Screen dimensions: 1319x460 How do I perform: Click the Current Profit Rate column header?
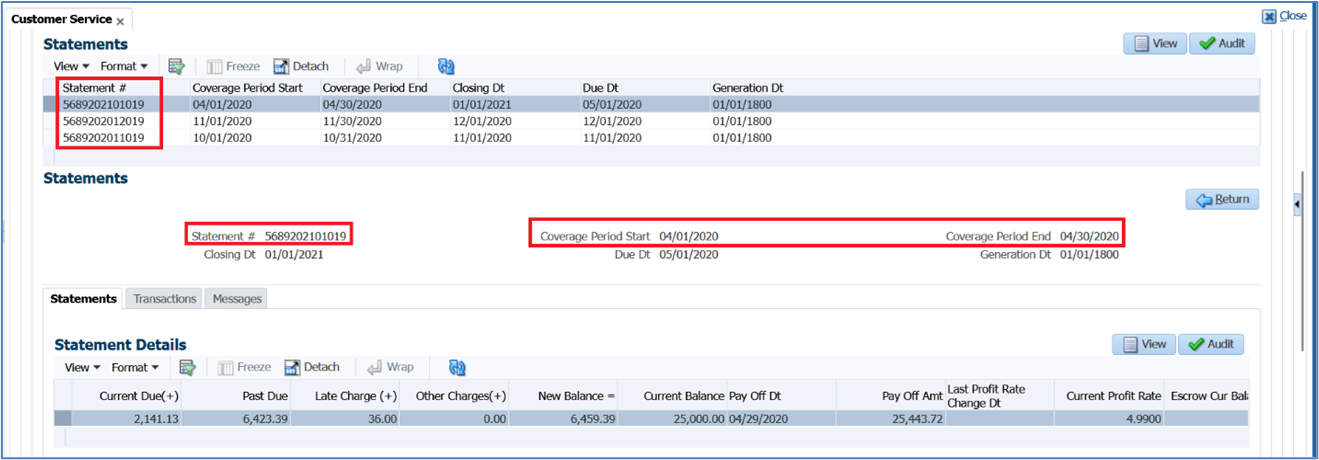point(1114,396)
